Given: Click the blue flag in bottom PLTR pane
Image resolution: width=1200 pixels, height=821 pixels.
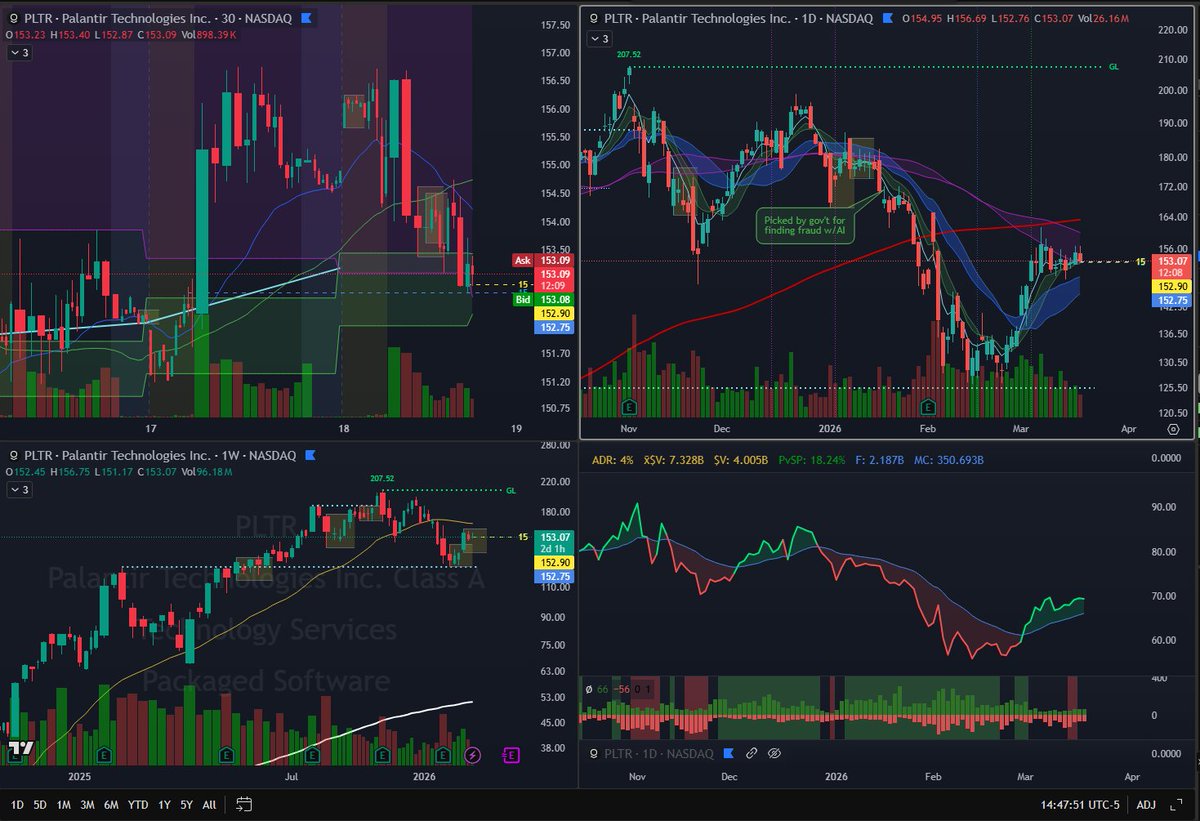Looking at the screenshot, I should 730,753.
